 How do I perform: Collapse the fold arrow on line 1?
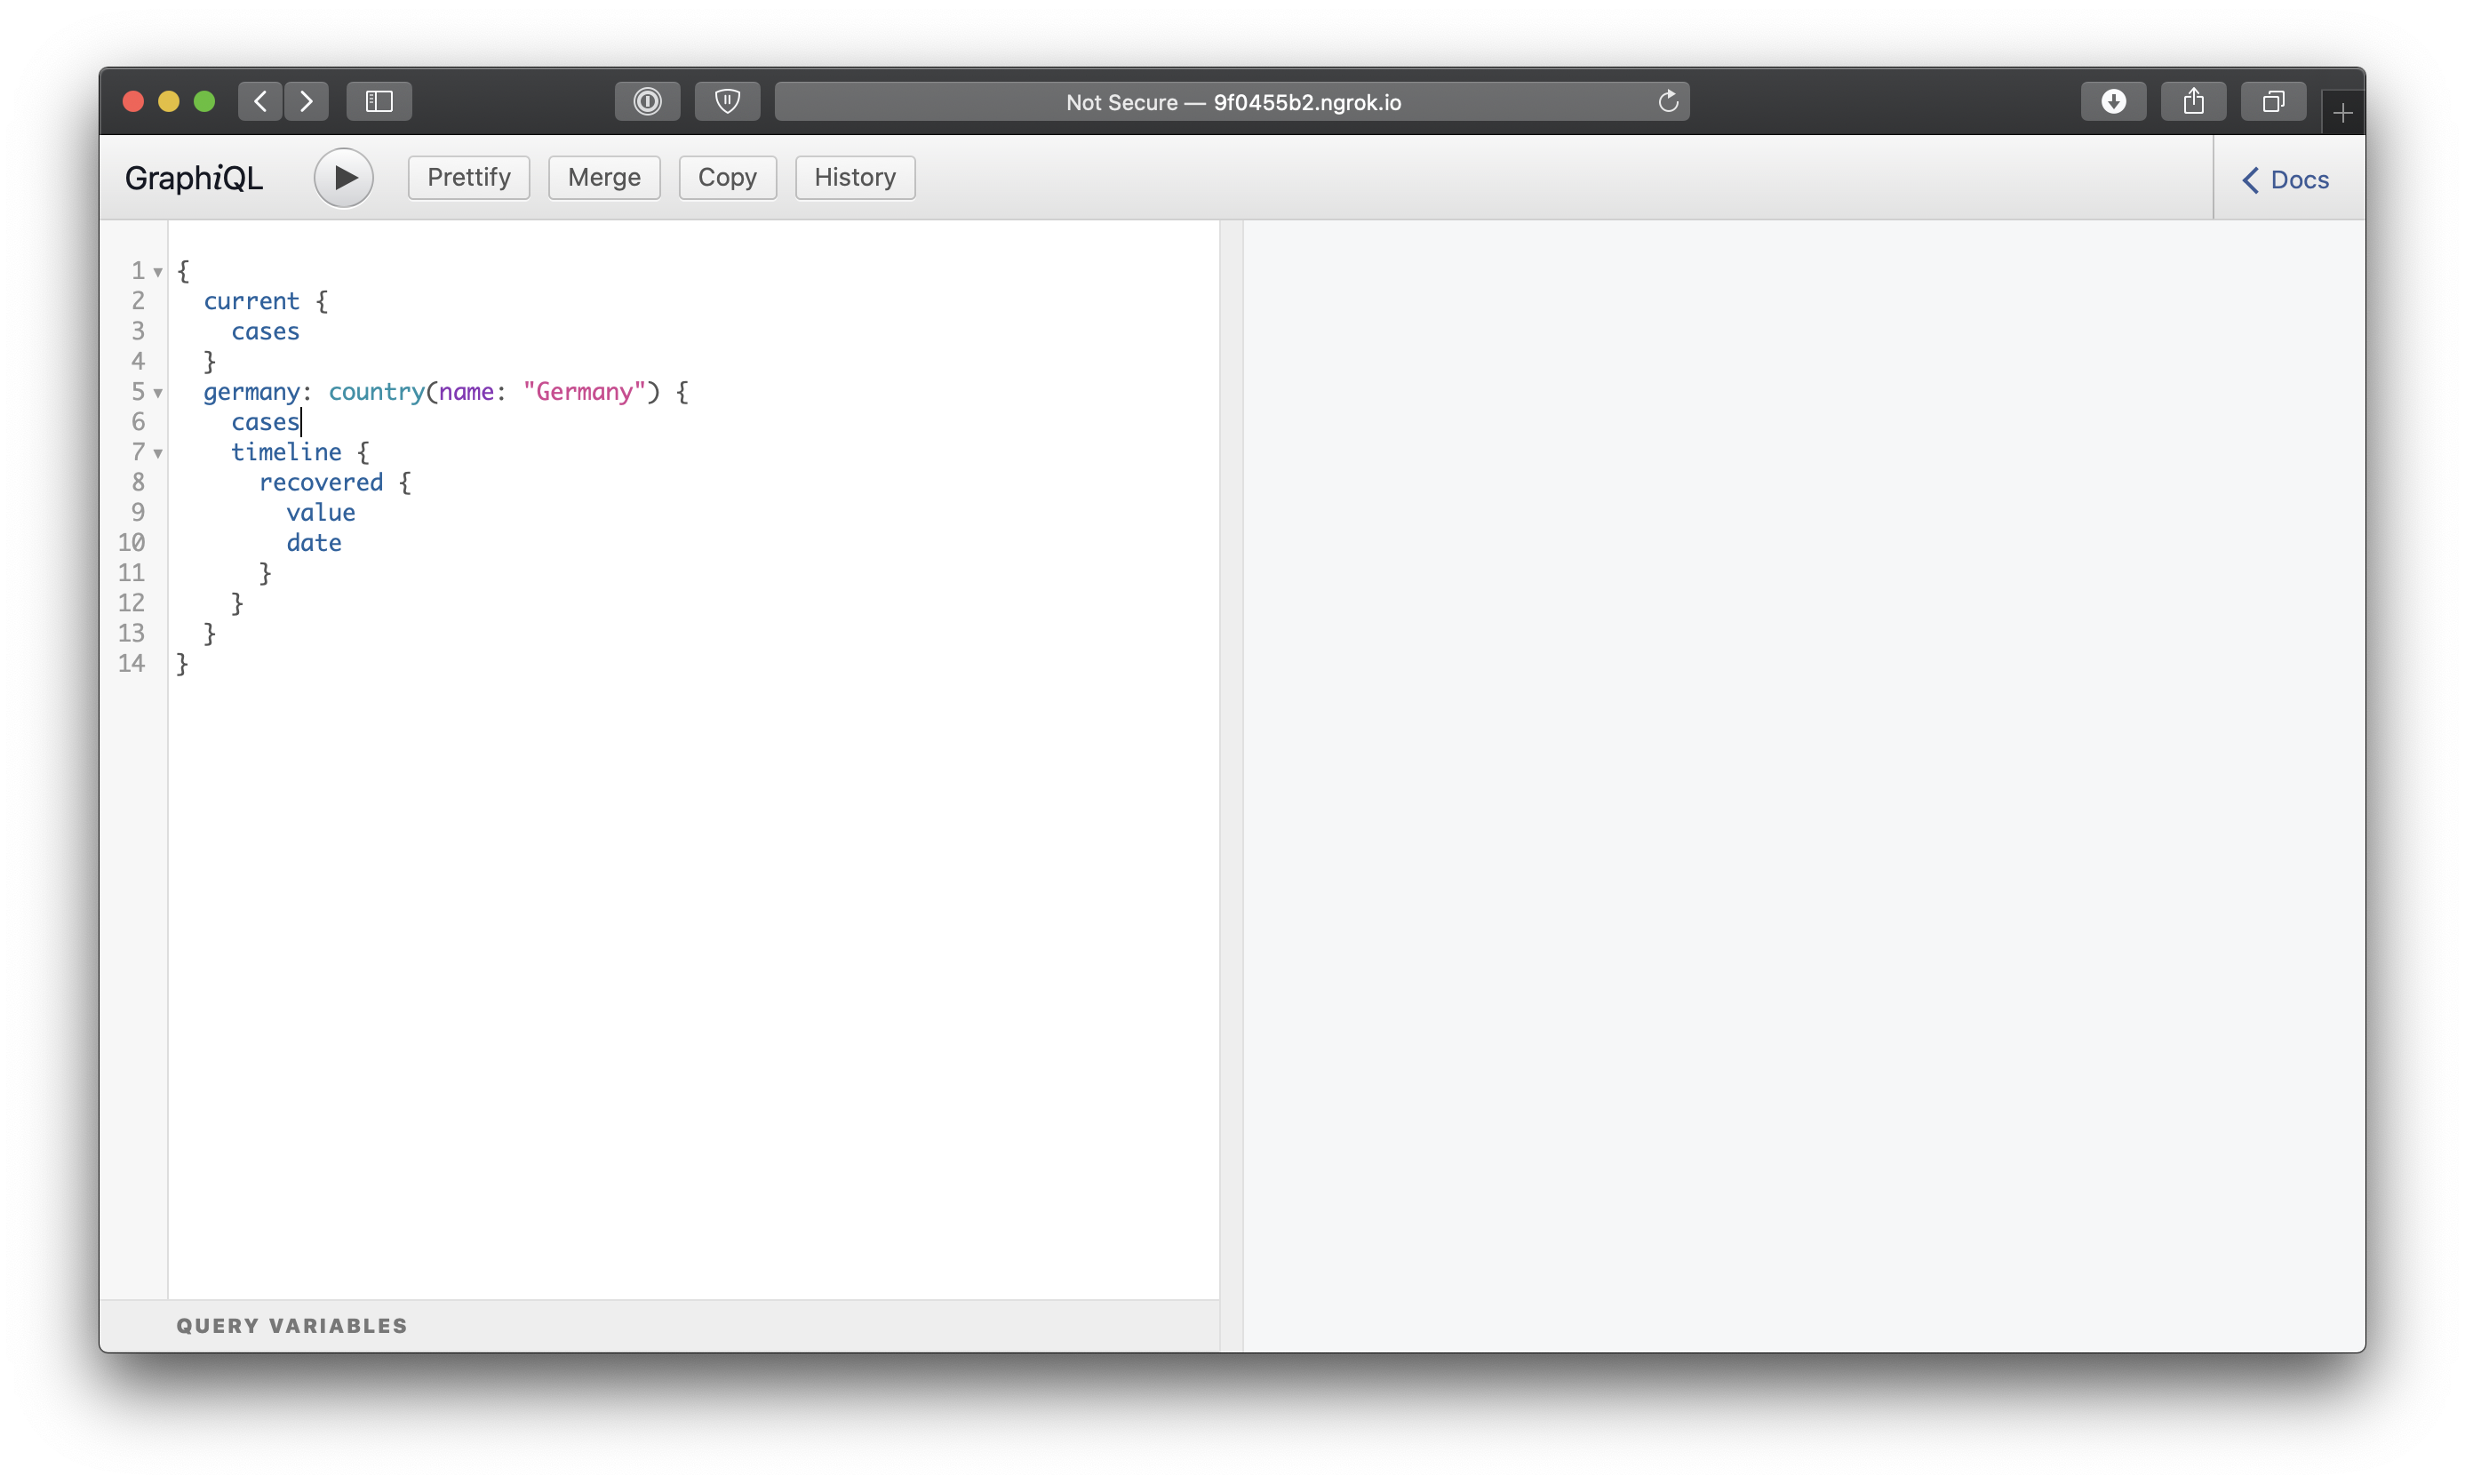tap(158, 272)
